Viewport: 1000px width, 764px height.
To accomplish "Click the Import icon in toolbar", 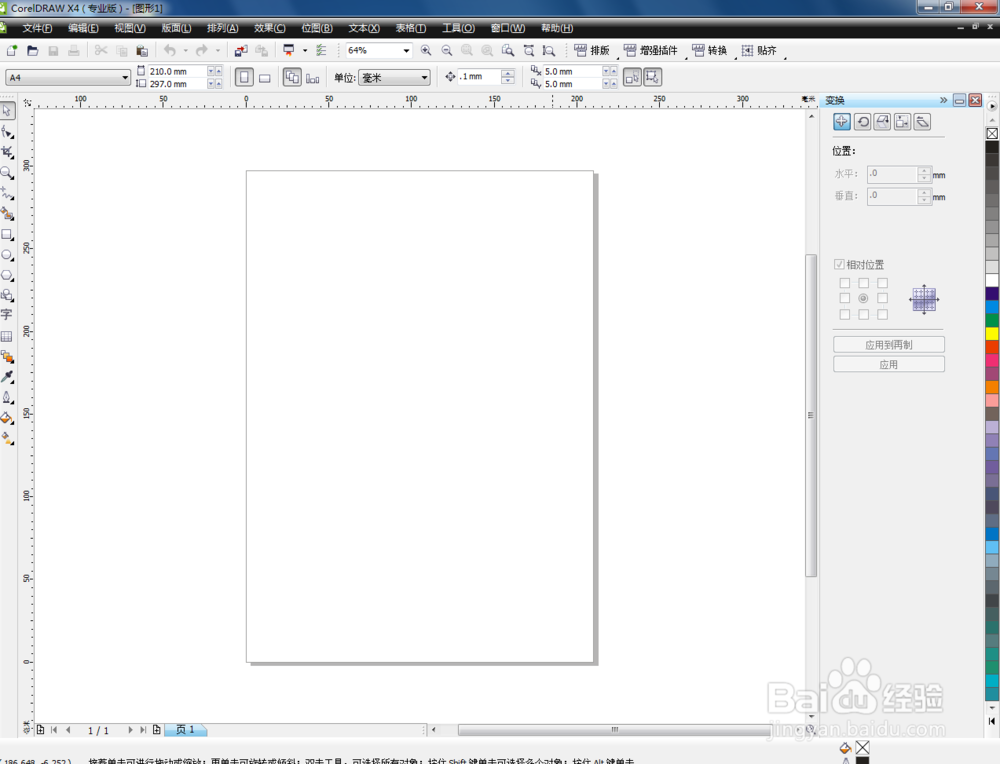I will tap(240, 50).
